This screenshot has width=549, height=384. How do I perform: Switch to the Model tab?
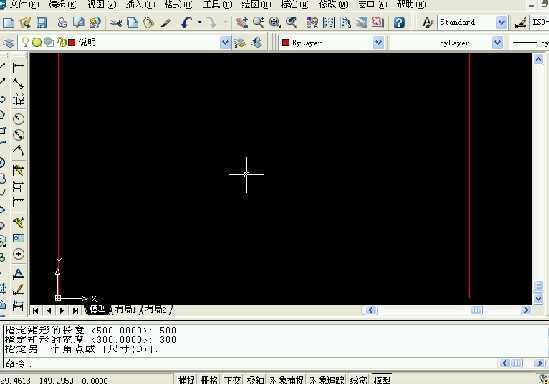[x=97, y=309]
